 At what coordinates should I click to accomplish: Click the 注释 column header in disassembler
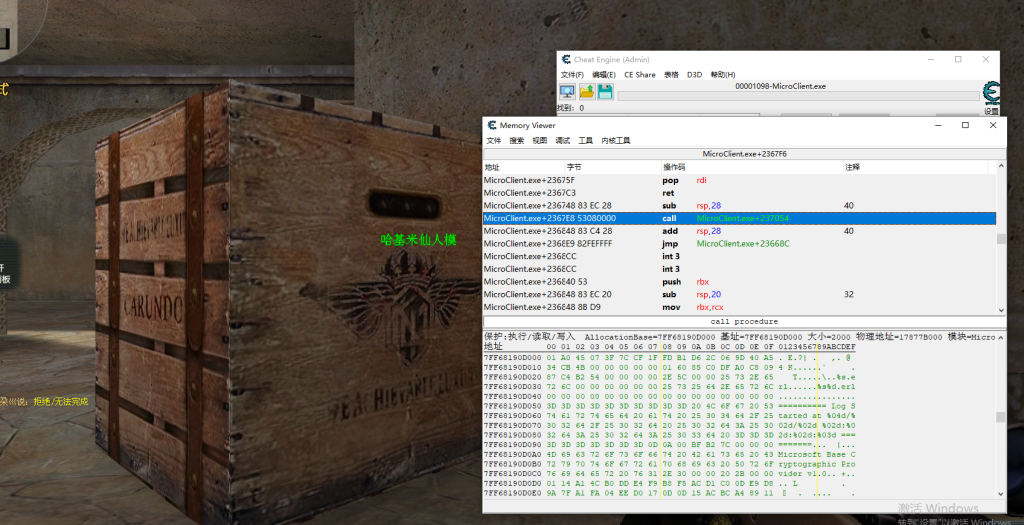916,167
